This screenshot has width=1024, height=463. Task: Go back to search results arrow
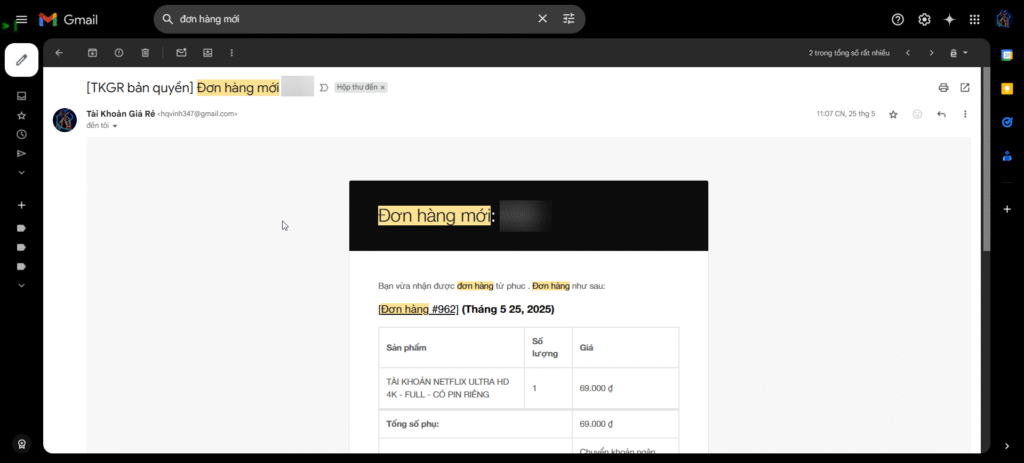click(x=59, y=53)
